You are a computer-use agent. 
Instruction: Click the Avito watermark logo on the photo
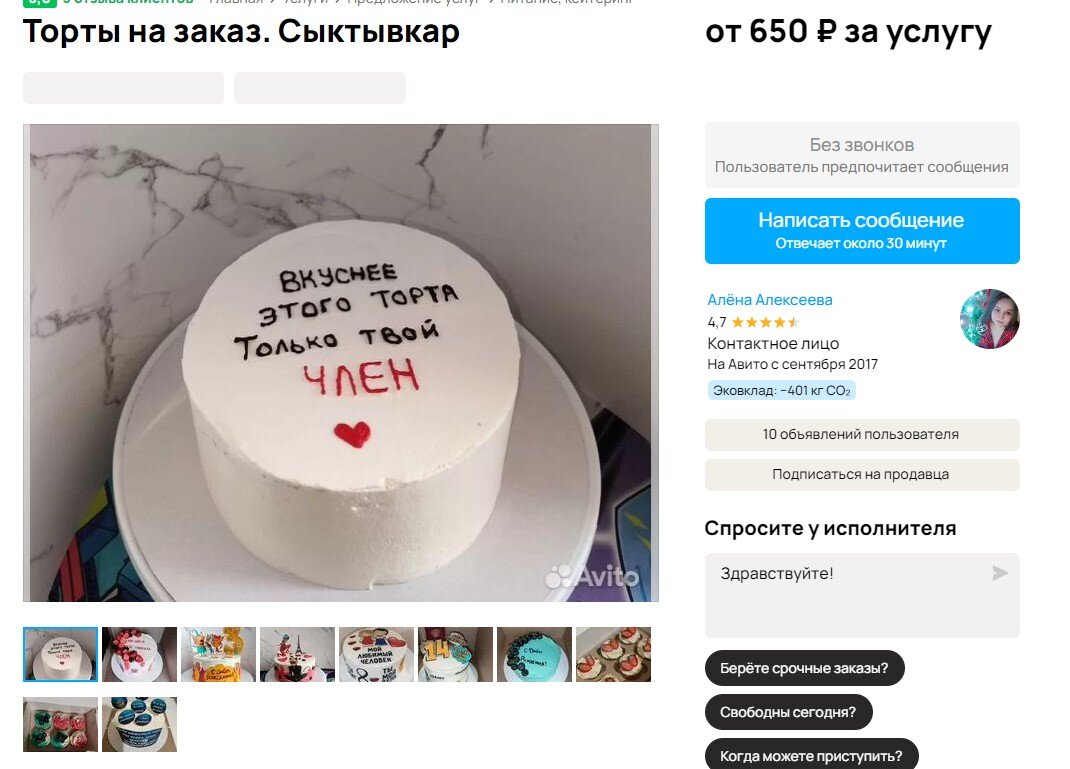tap(592, 577)
